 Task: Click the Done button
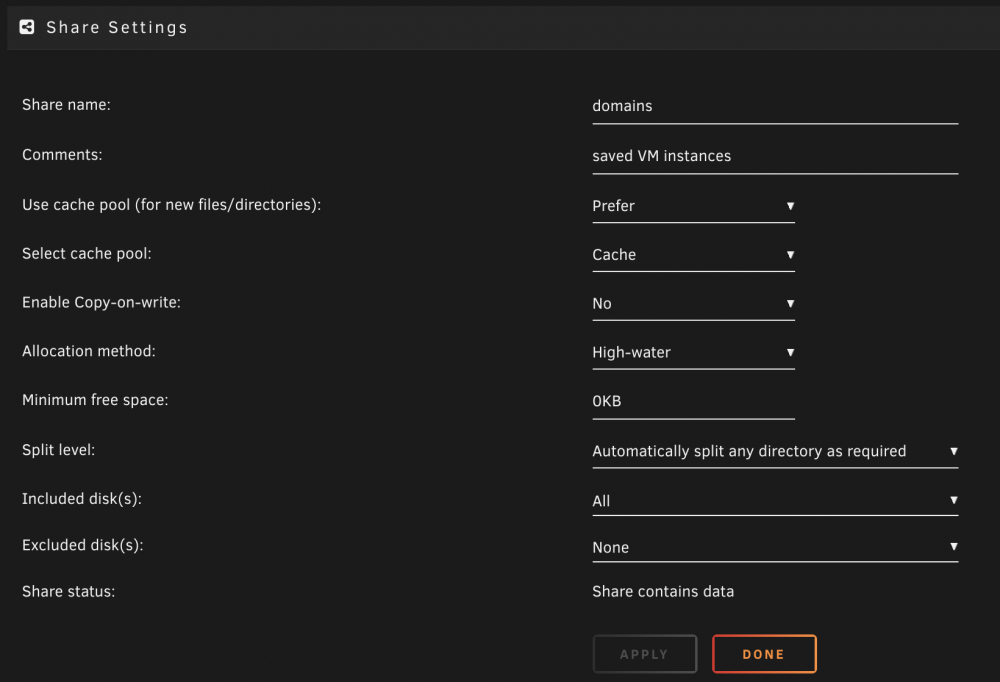point(764,654)
